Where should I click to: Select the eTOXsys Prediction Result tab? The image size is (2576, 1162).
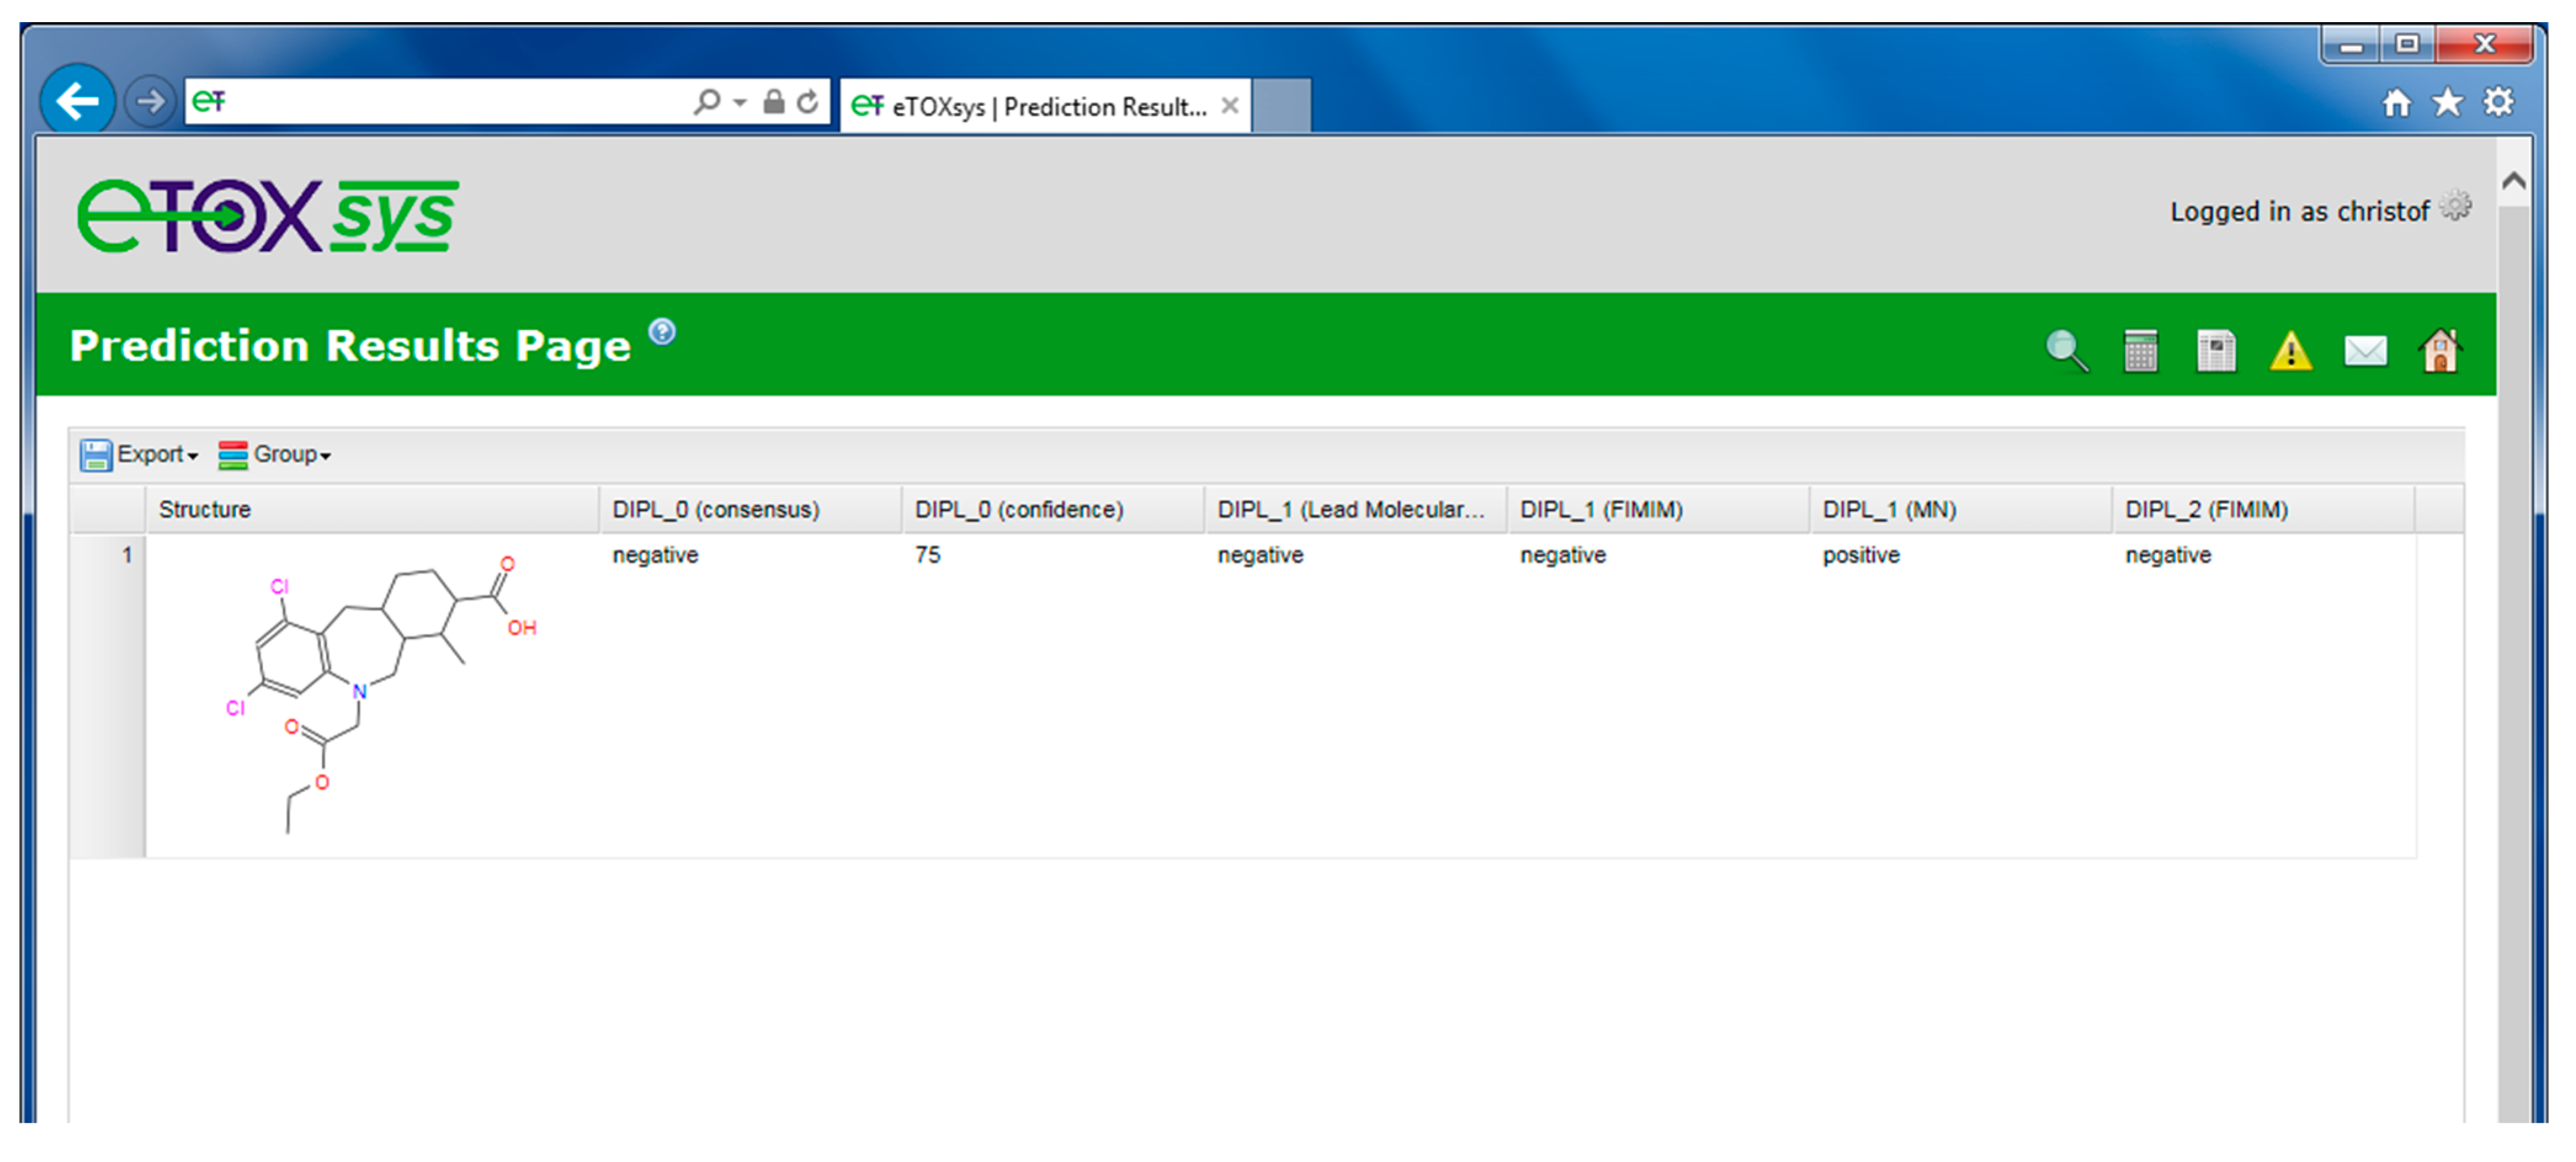pyautogui.click(x=1040, y=106)
